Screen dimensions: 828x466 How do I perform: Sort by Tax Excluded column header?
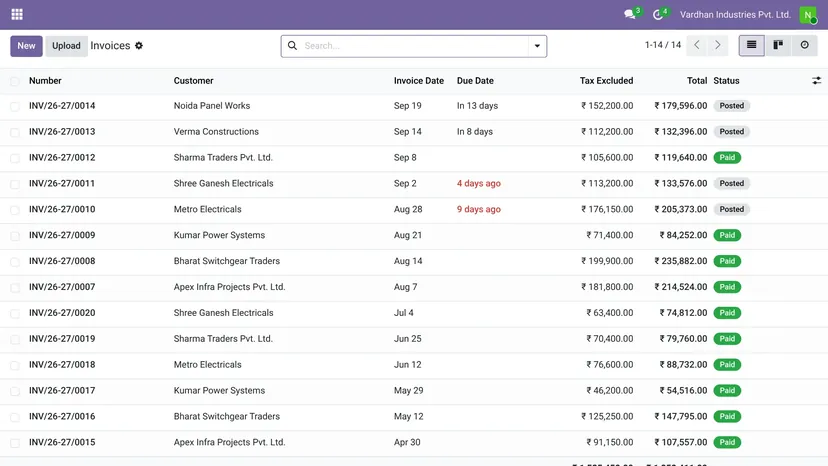[606, 81]
